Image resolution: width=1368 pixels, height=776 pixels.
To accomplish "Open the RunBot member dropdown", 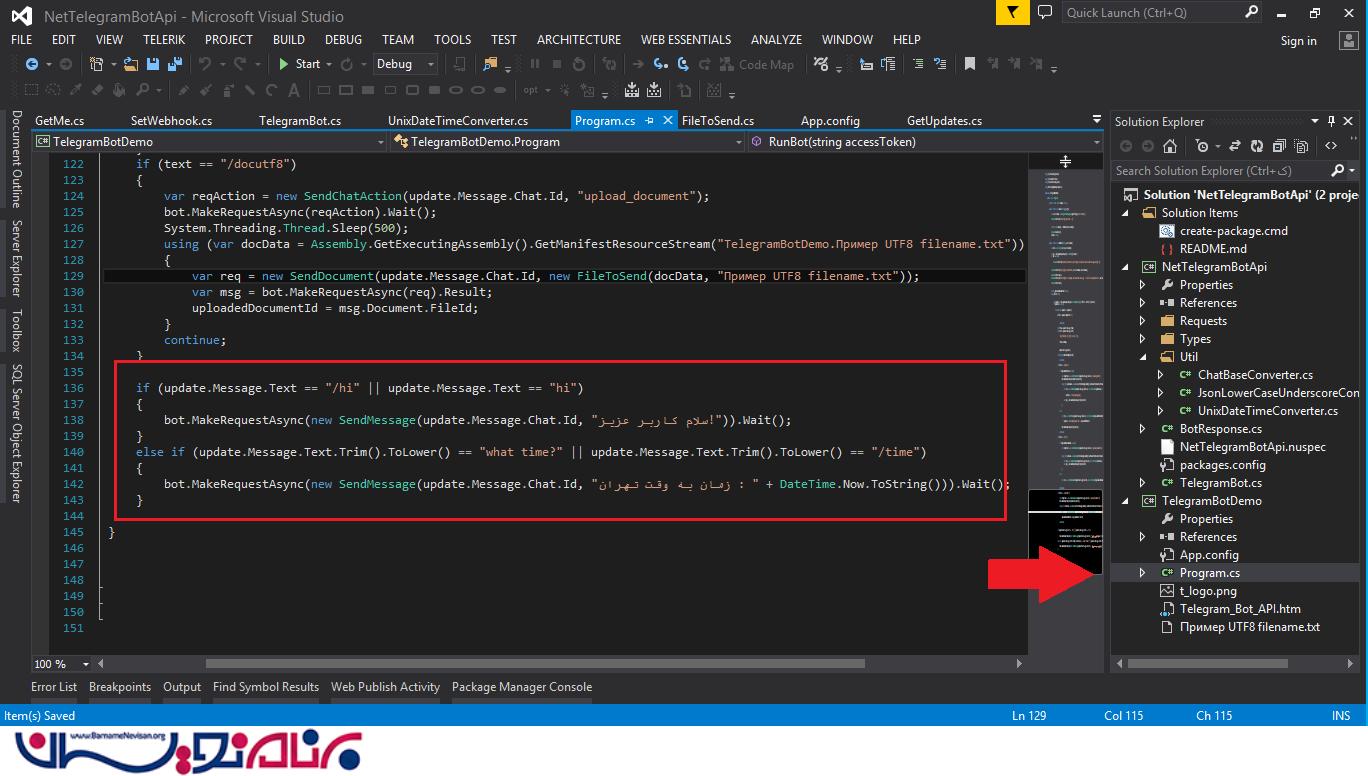I will [x=1096, y=142].
